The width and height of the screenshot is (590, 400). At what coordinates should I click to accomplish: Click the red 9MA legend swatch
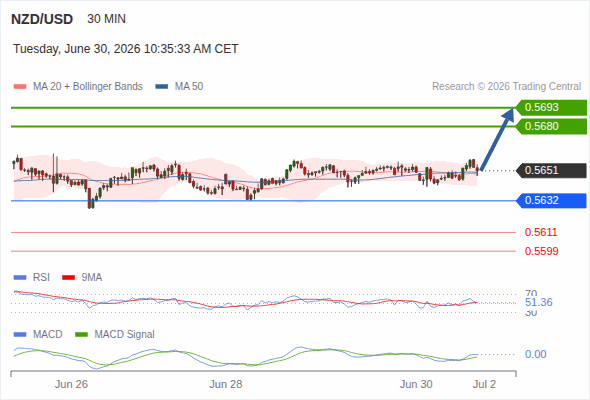[x=68, y=278]
